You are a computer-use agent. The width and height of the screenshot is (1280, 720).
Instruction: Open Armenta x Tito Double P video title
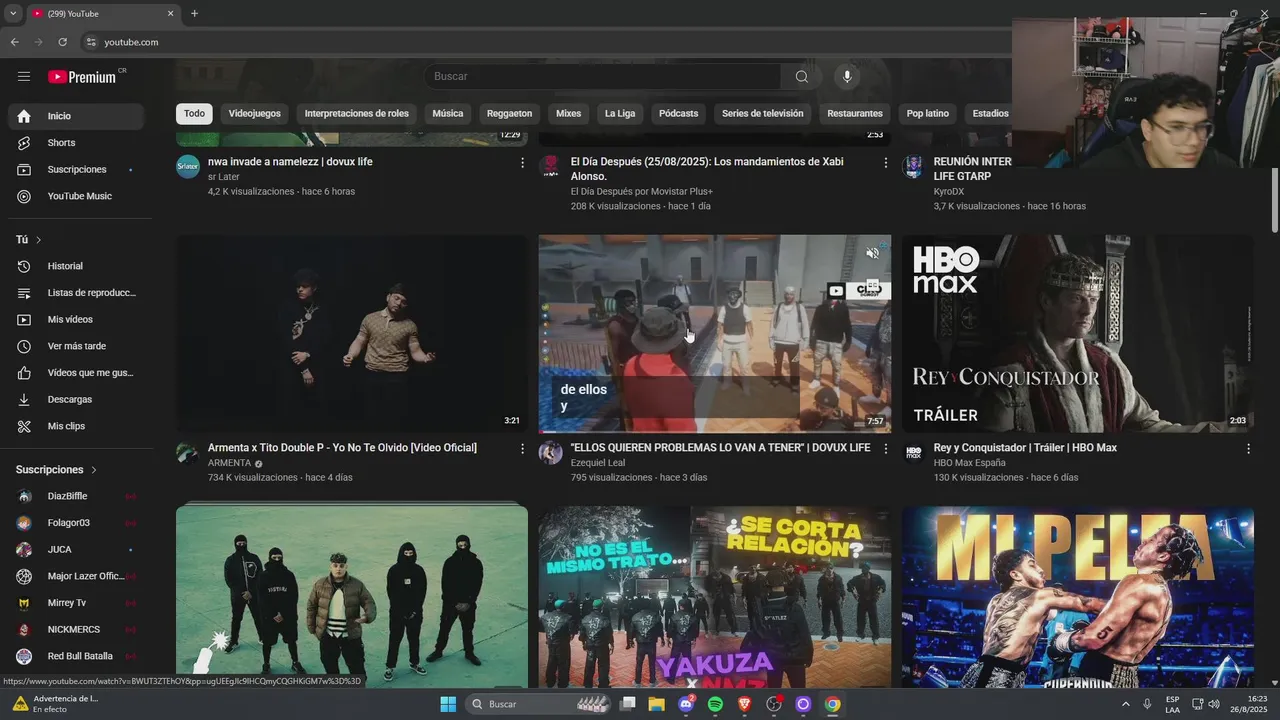342,448
